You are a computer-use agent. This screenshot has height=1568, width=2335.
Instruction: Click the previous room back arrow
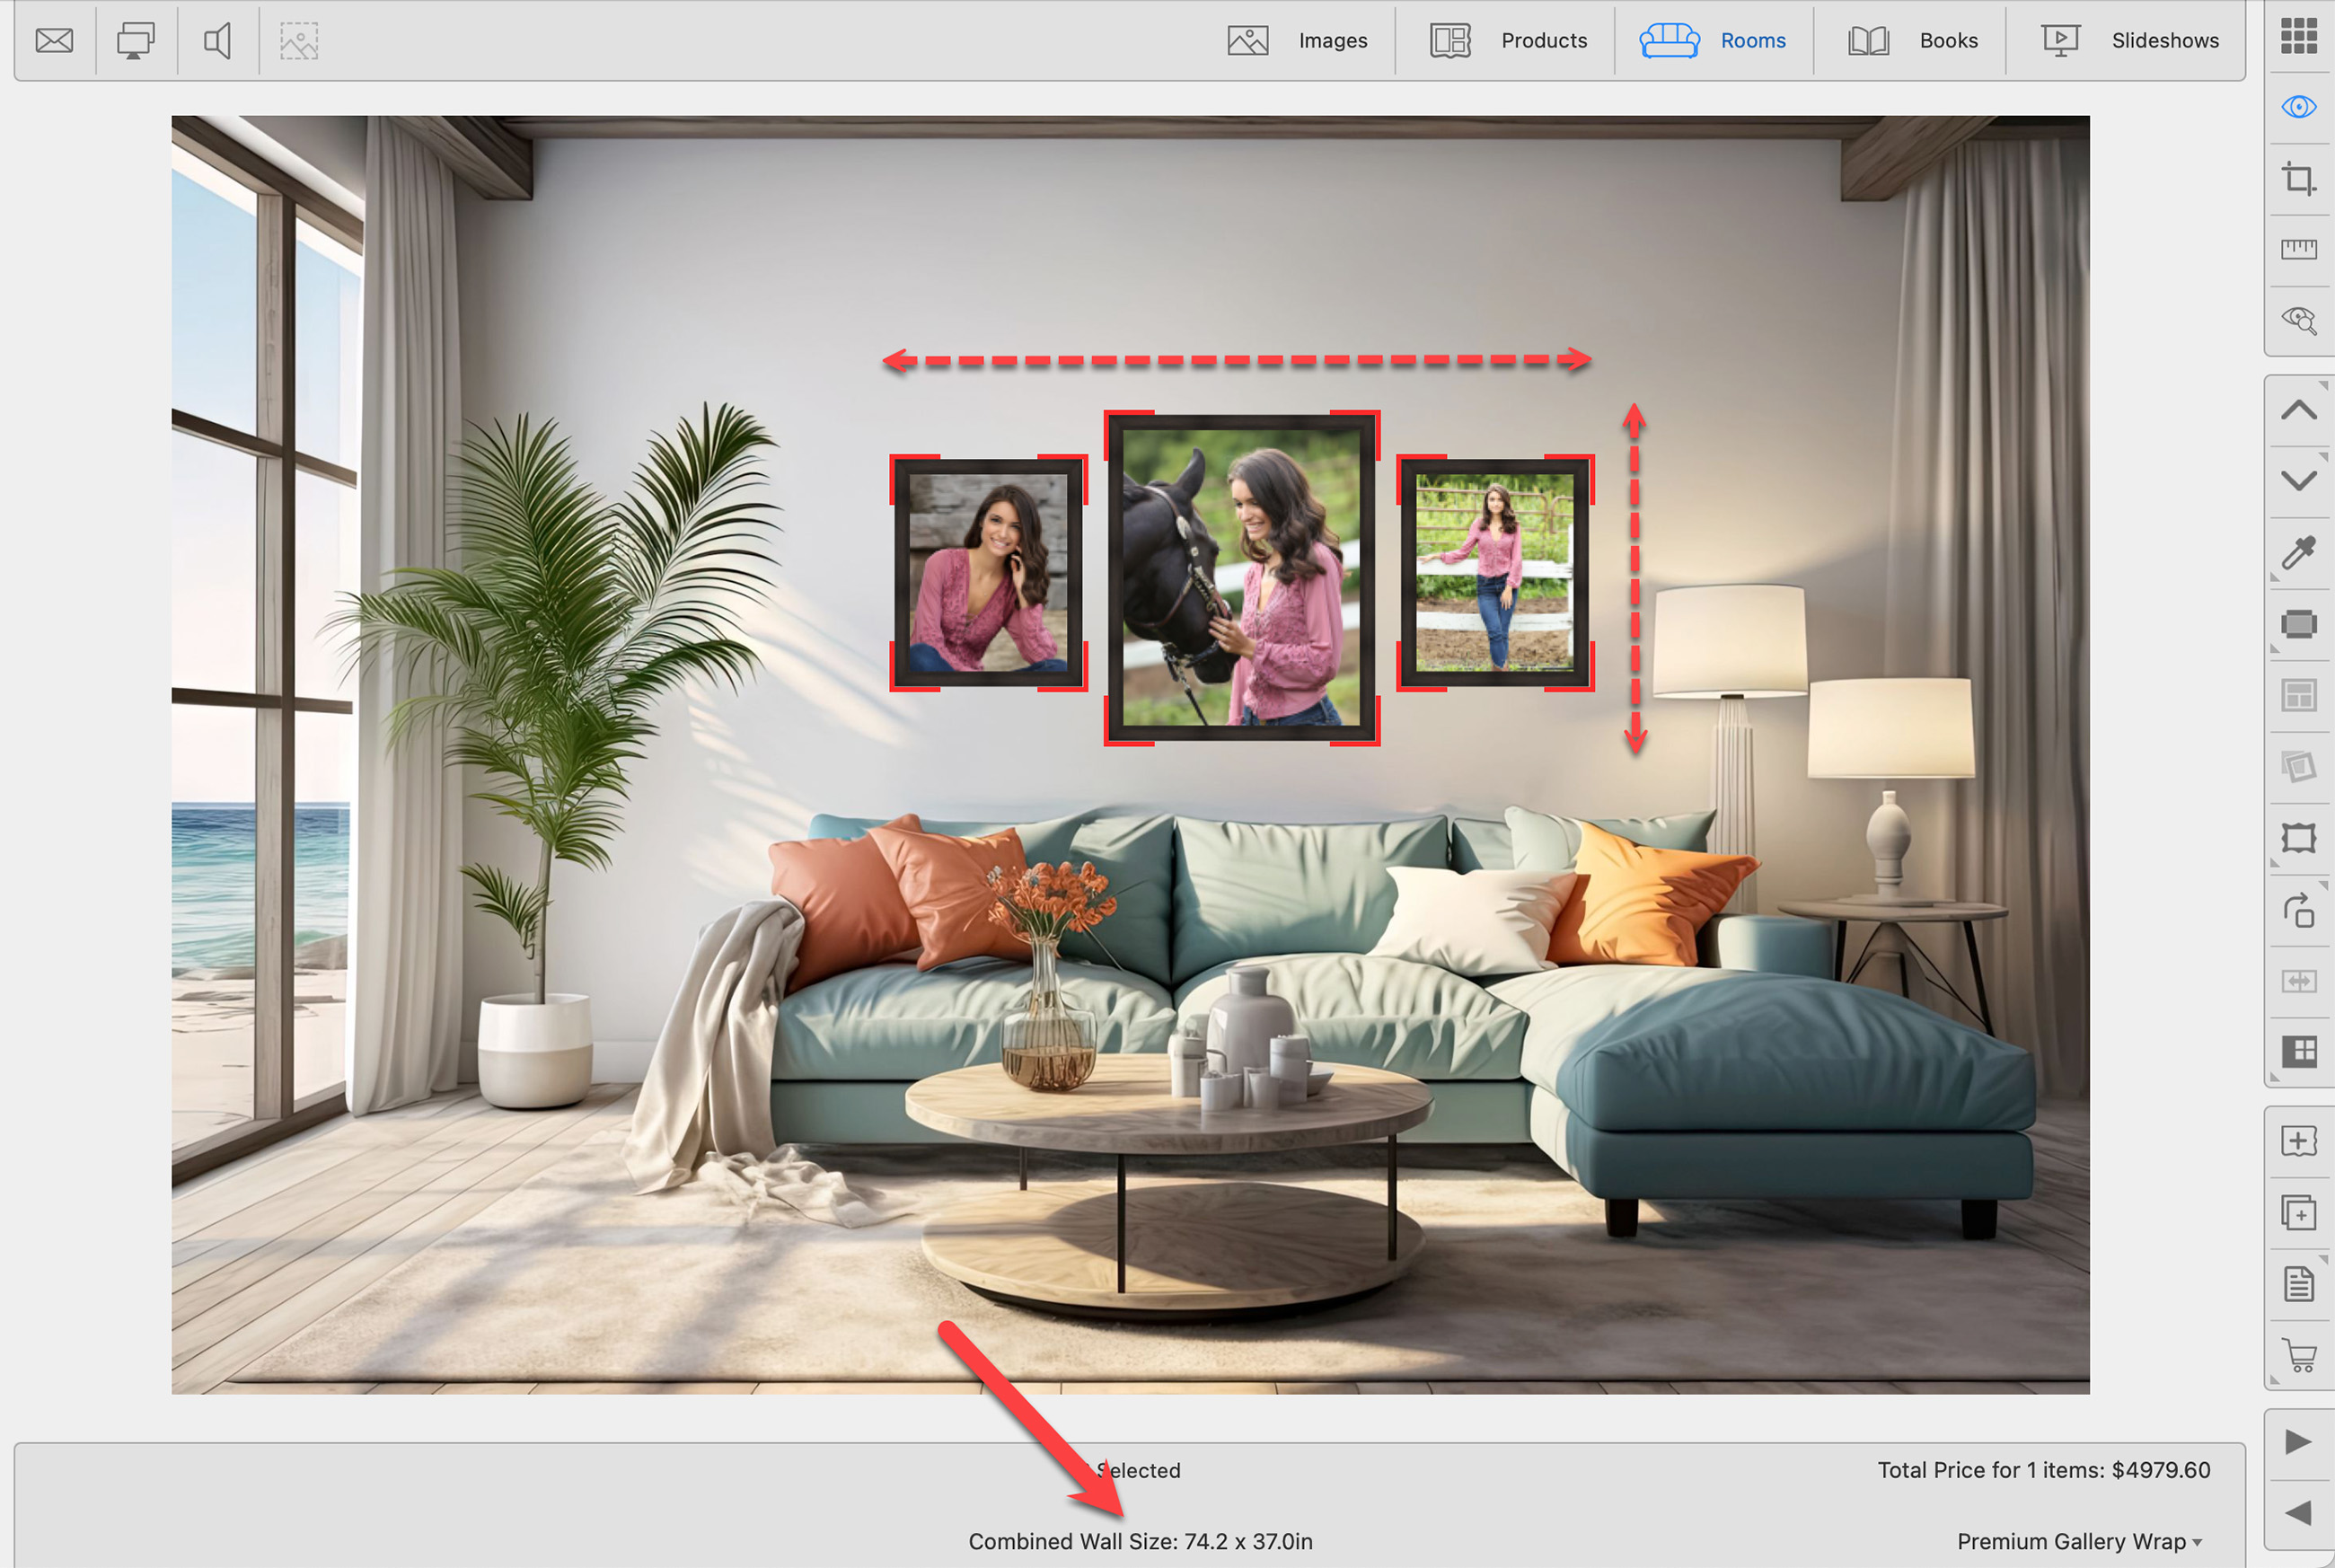point(2298,1513)
